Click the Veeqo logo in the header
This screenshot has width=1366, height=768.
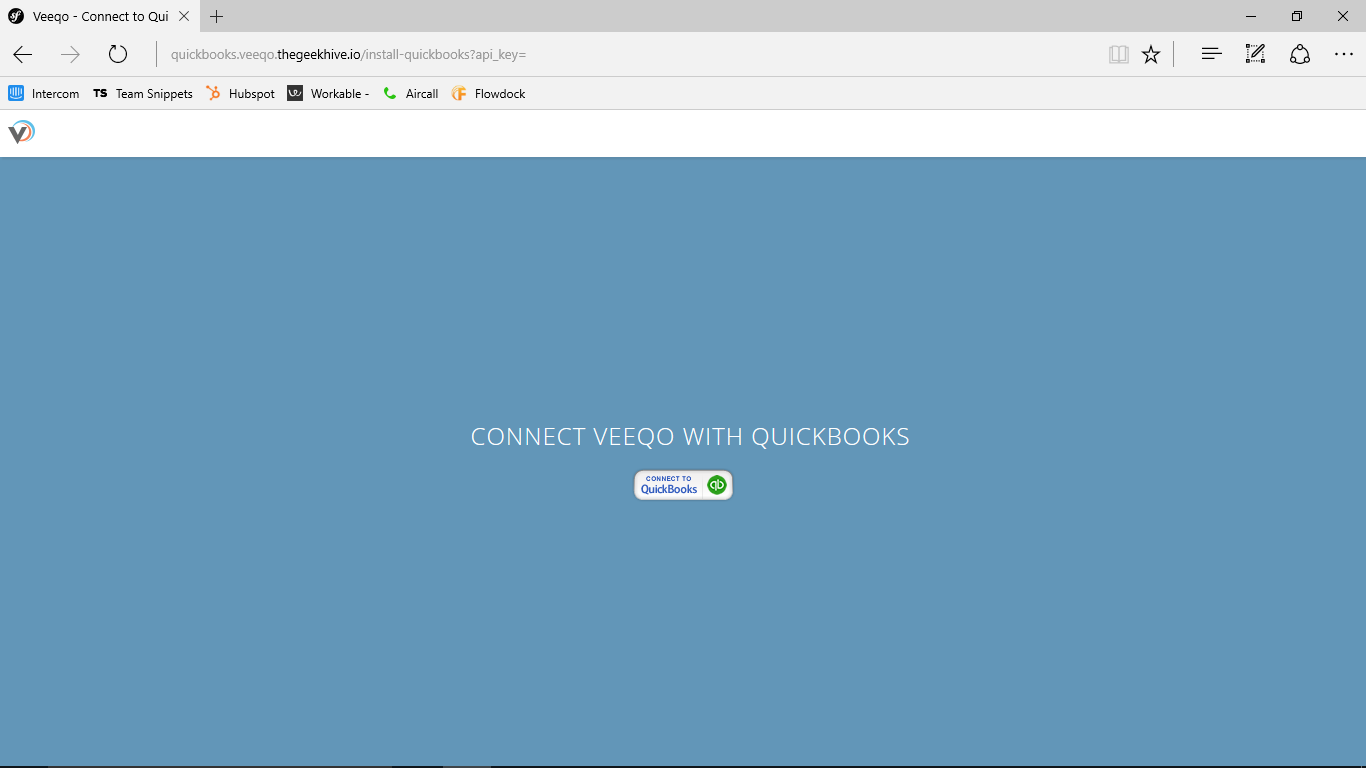pos(20,131)
